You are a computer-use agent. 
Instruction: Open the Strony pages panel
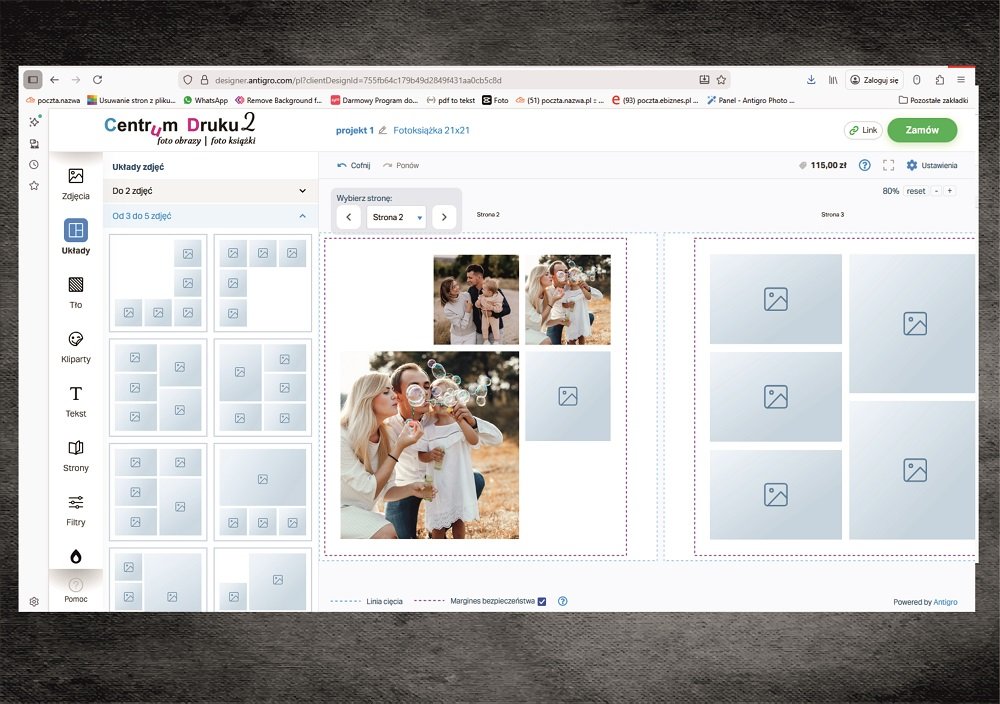(x=75, y=455)
